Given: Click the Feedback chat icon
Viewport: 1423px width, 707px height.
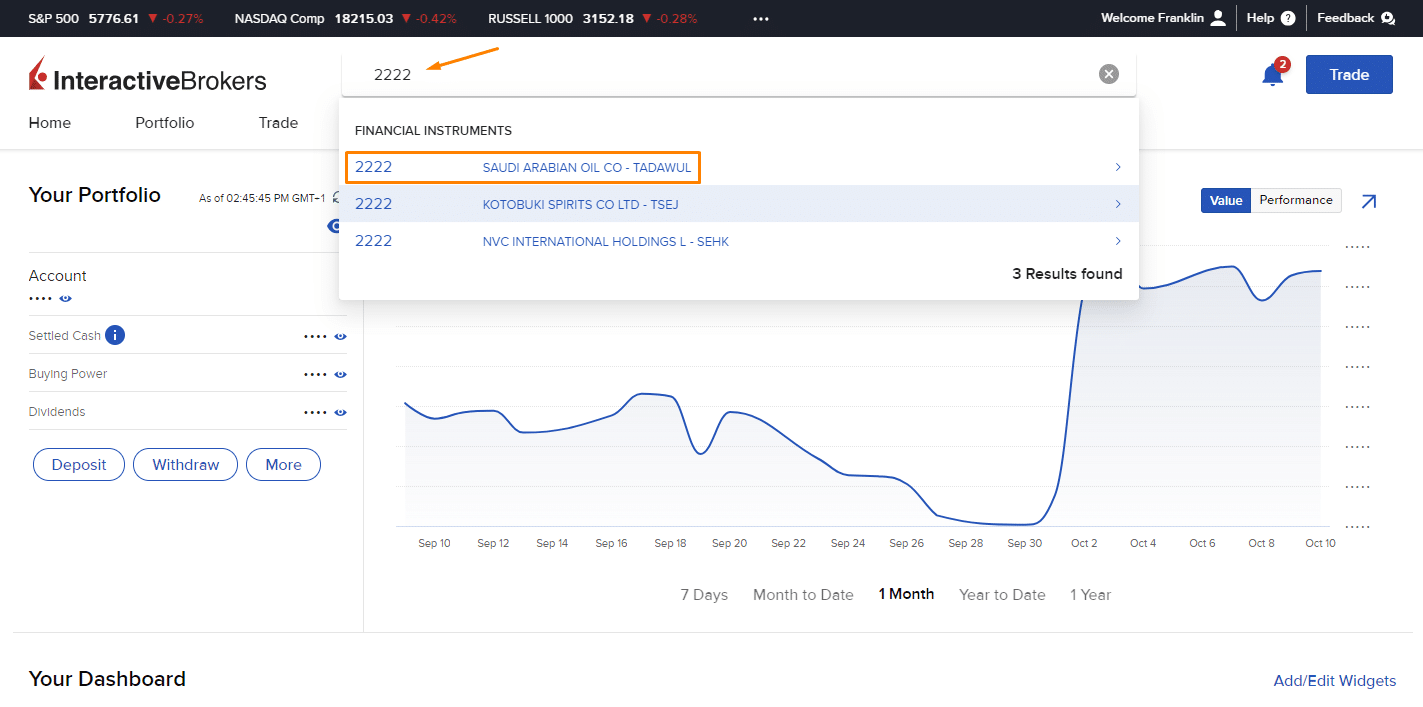Looking at the screenshot, I should tap(1388, 18).
